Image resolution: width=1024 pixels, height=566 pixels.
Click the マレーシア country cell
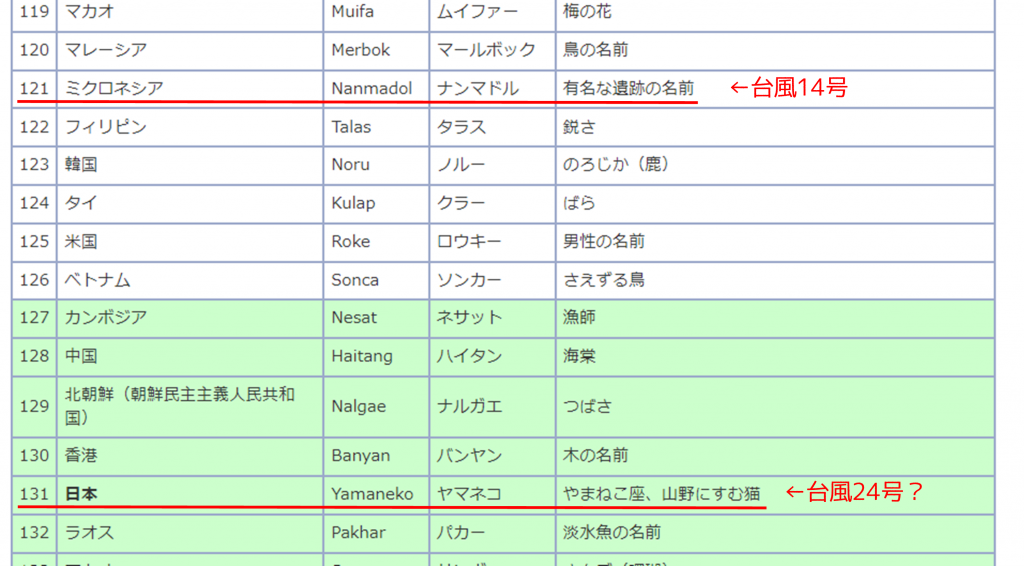point(106,50)
